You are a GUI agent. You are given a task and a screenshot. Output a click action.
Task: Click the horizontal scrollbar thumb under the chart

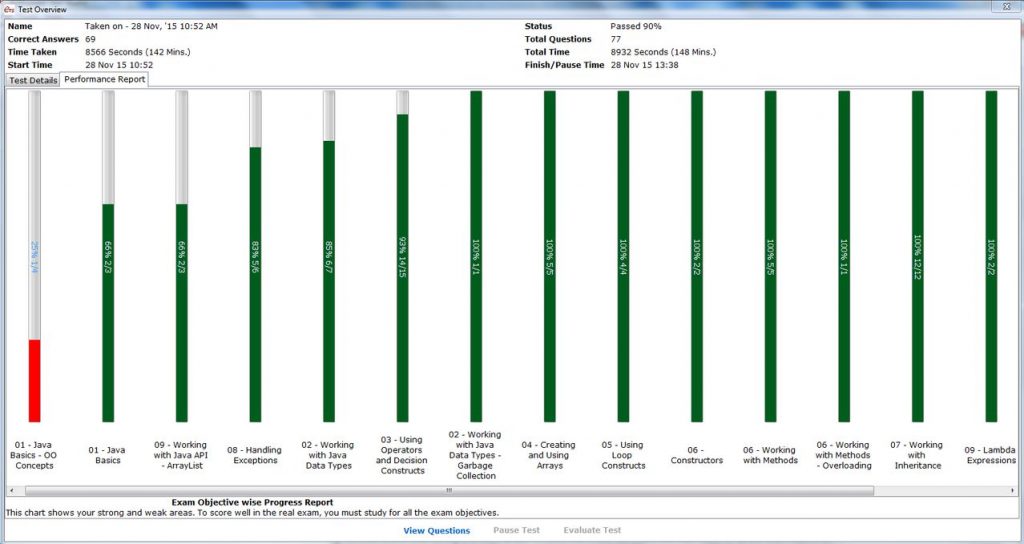point(448,491)
